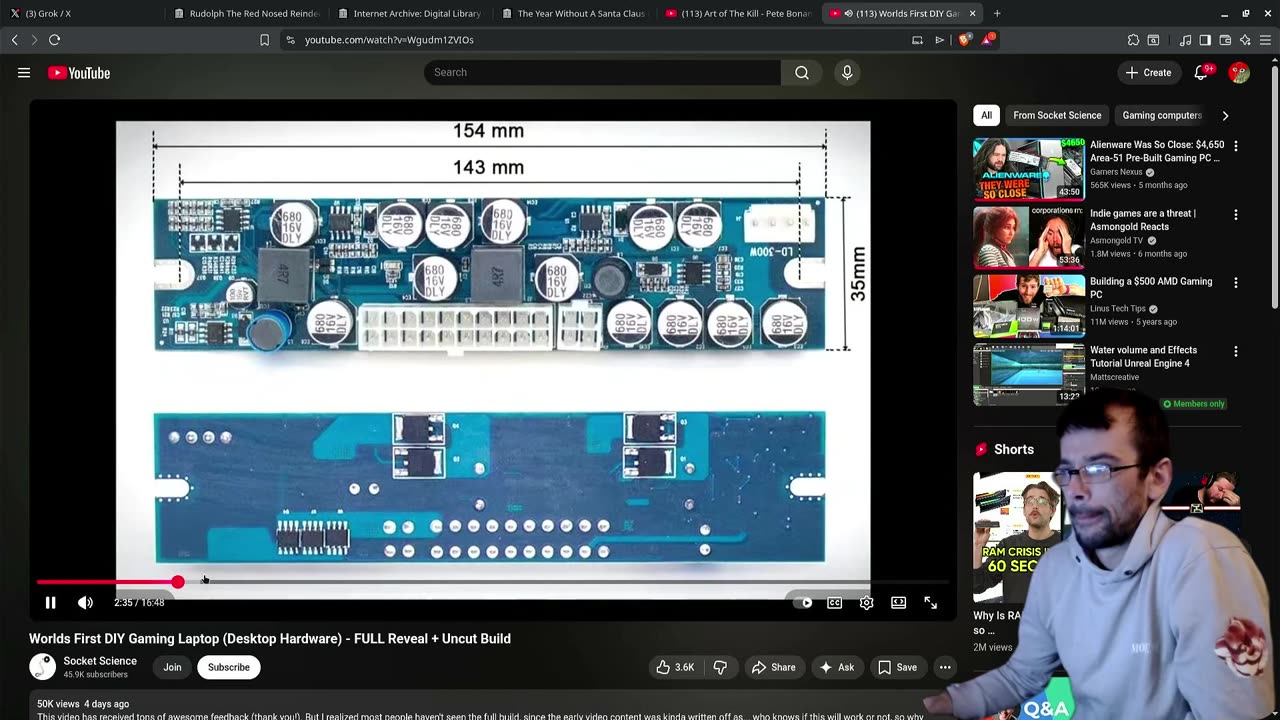Toggle closed captions
The image size is (1280, 720).
tap(835, 603)
